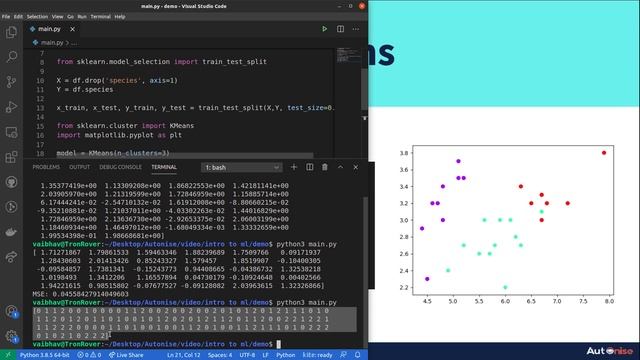Viewport: 640px width, 360px height.
Task: Open the Manage settings gear
Action: click(11, 336)
